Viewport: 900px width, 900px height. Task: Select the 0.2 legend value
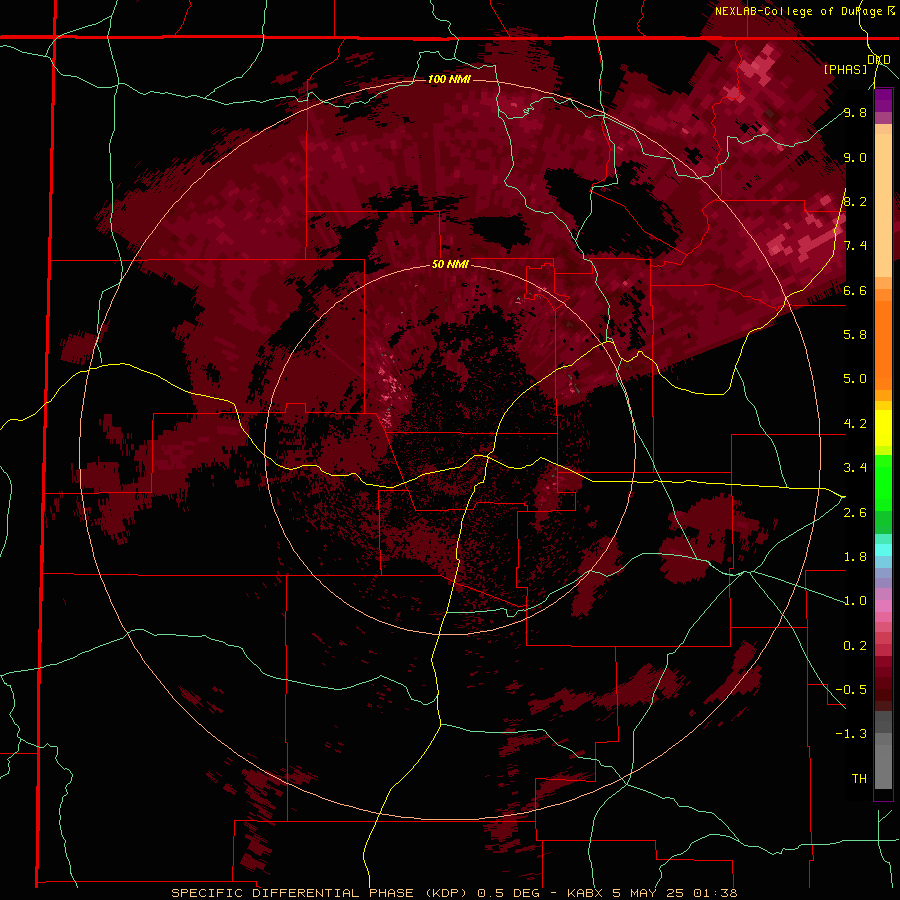coord(855,646)
